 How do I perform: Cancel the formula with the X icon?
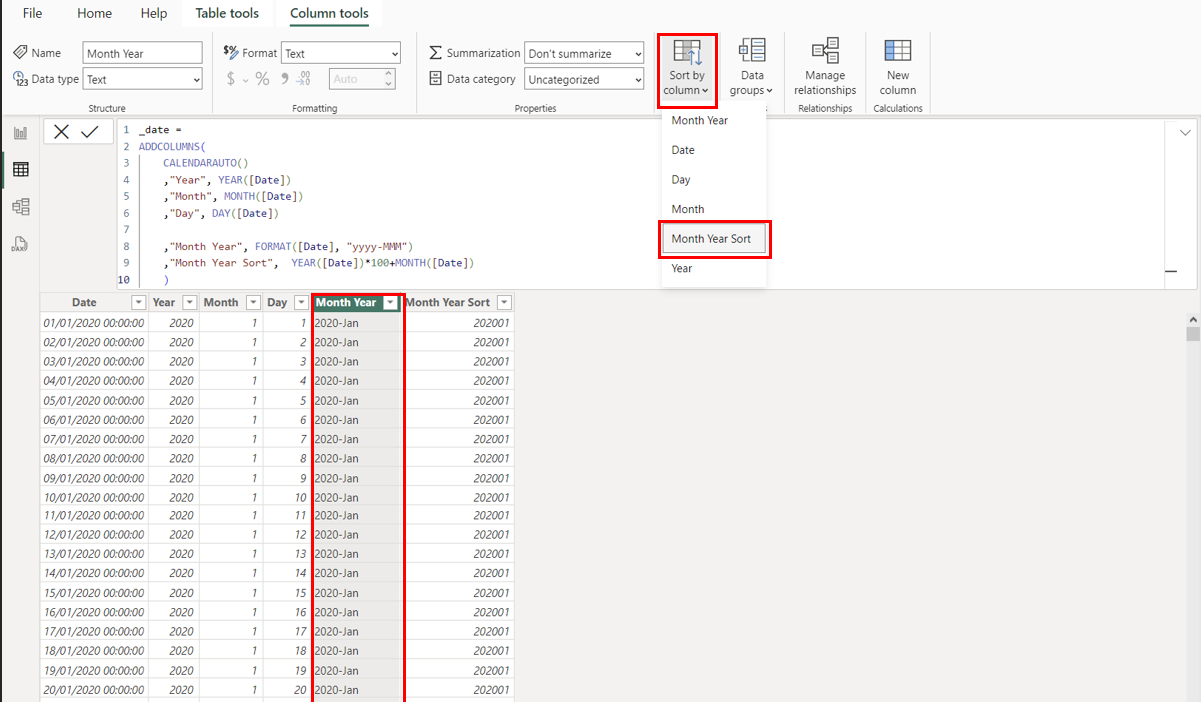point(62,132)
